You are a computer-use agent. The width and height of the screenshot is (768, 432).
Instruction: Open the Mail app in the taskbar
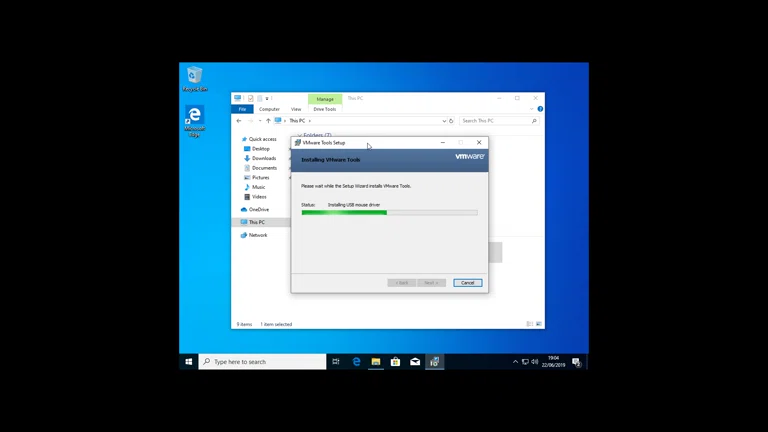(x=415, y=362)
